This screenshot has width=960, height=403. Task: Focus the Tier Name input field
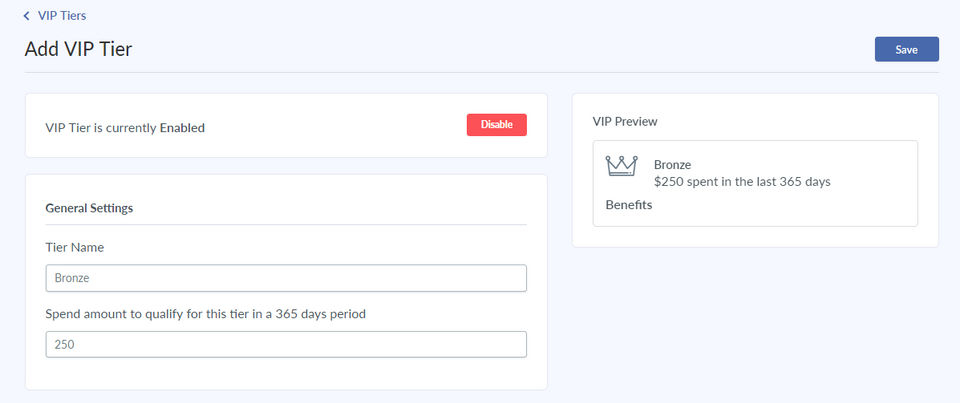(286, 278)
